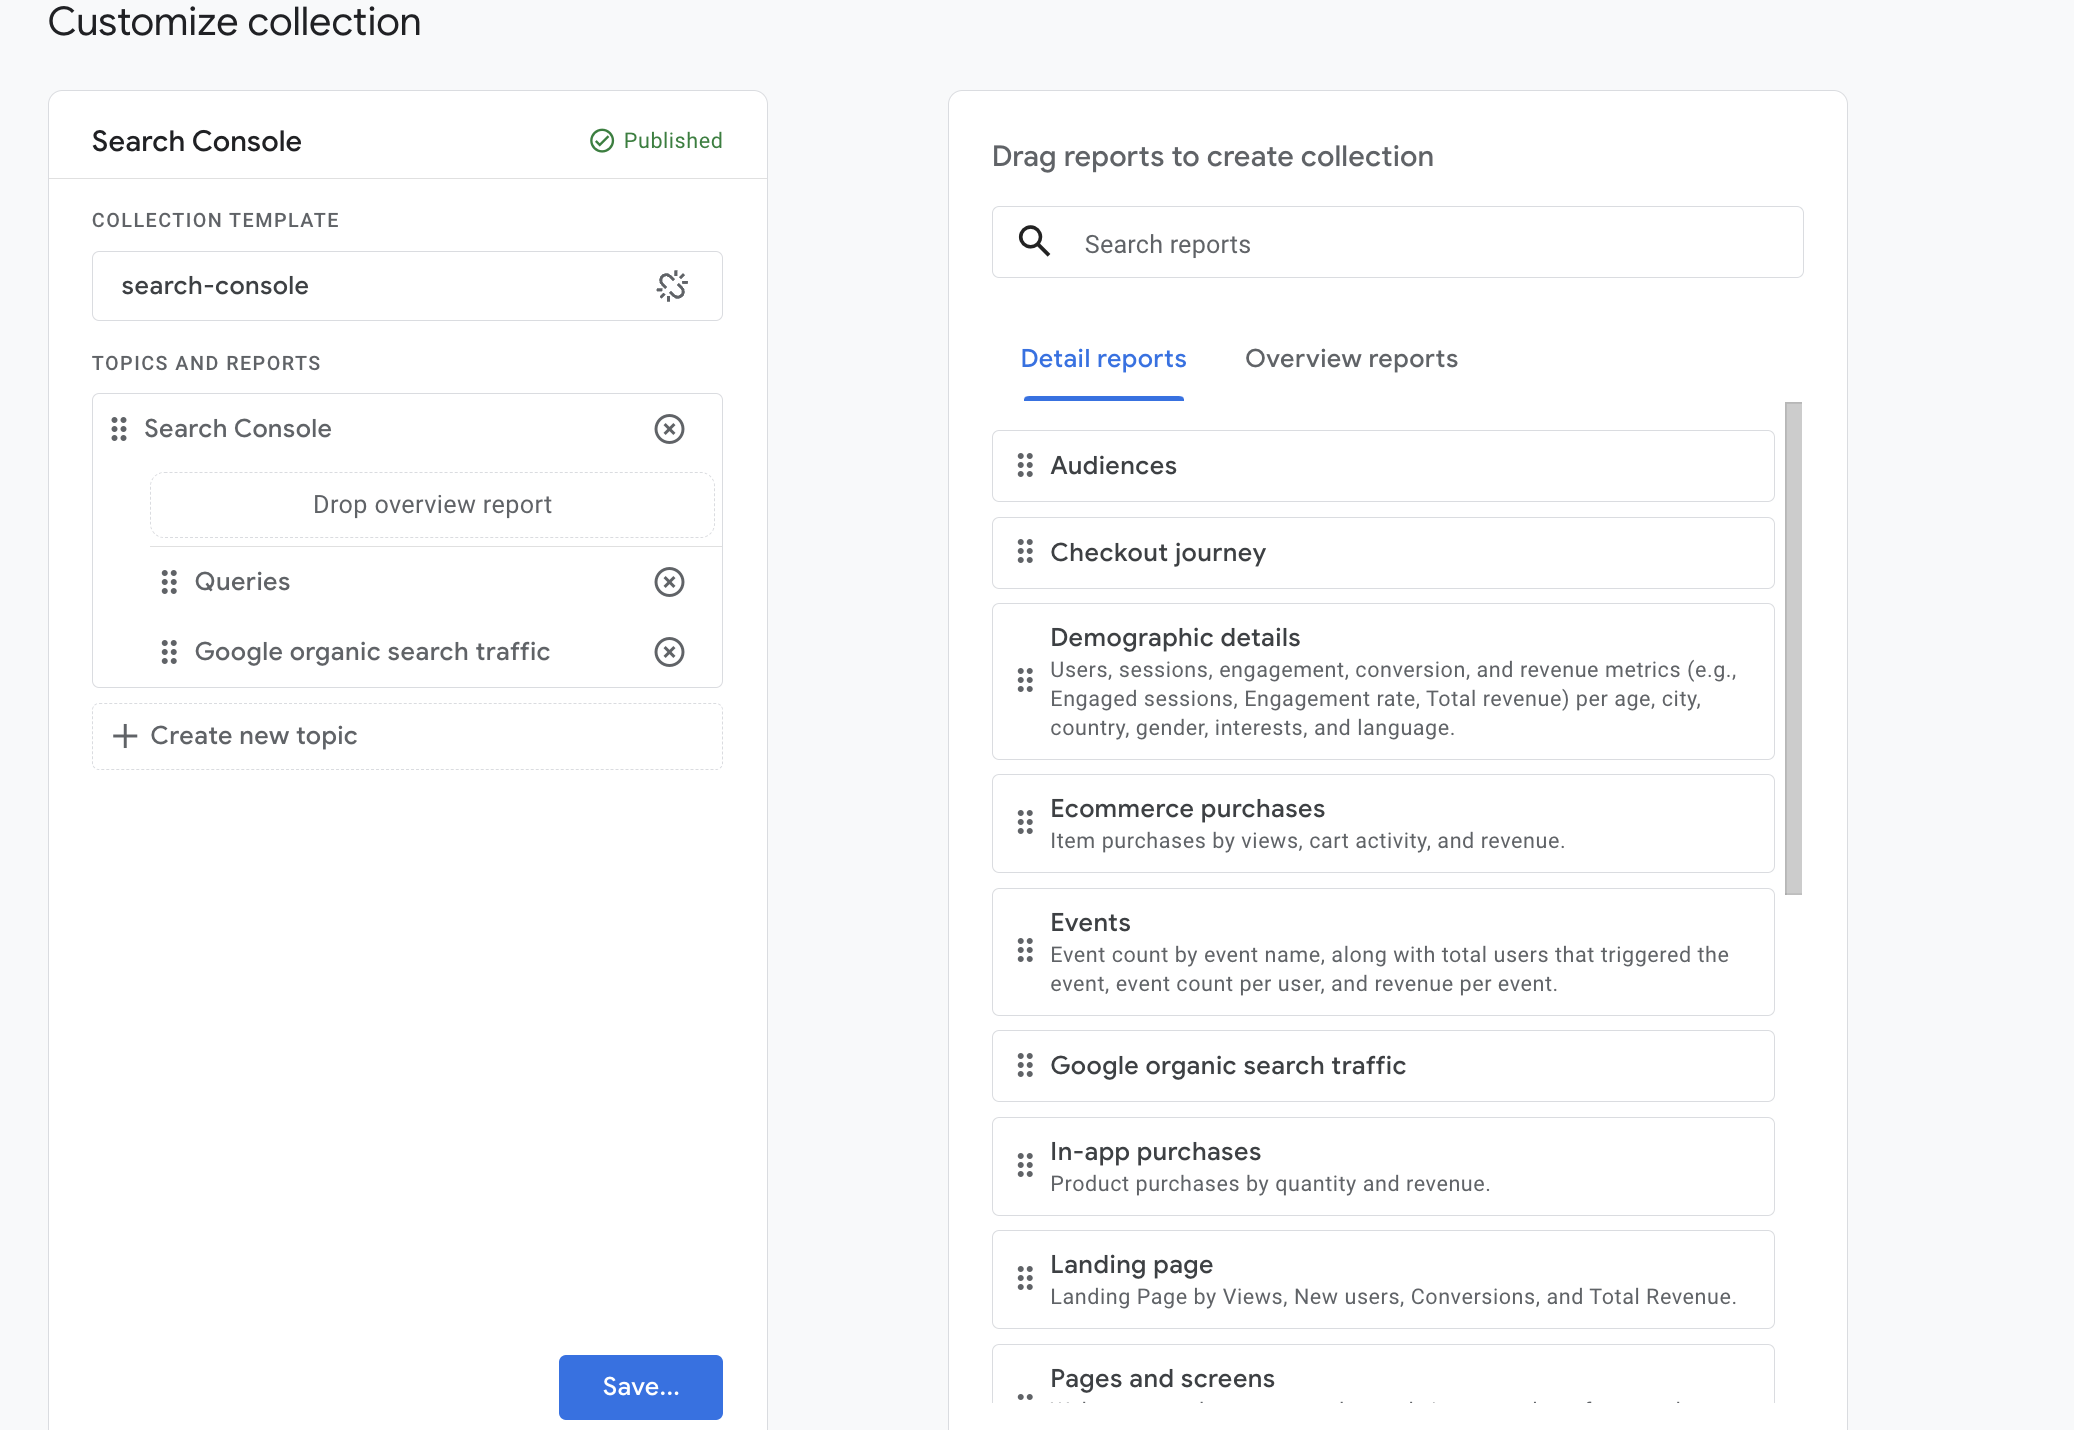The height and width of the screenshot is (1430, 2074).
Task: Switch to Overview reports tab
Action: click(x=1351, y=359)
